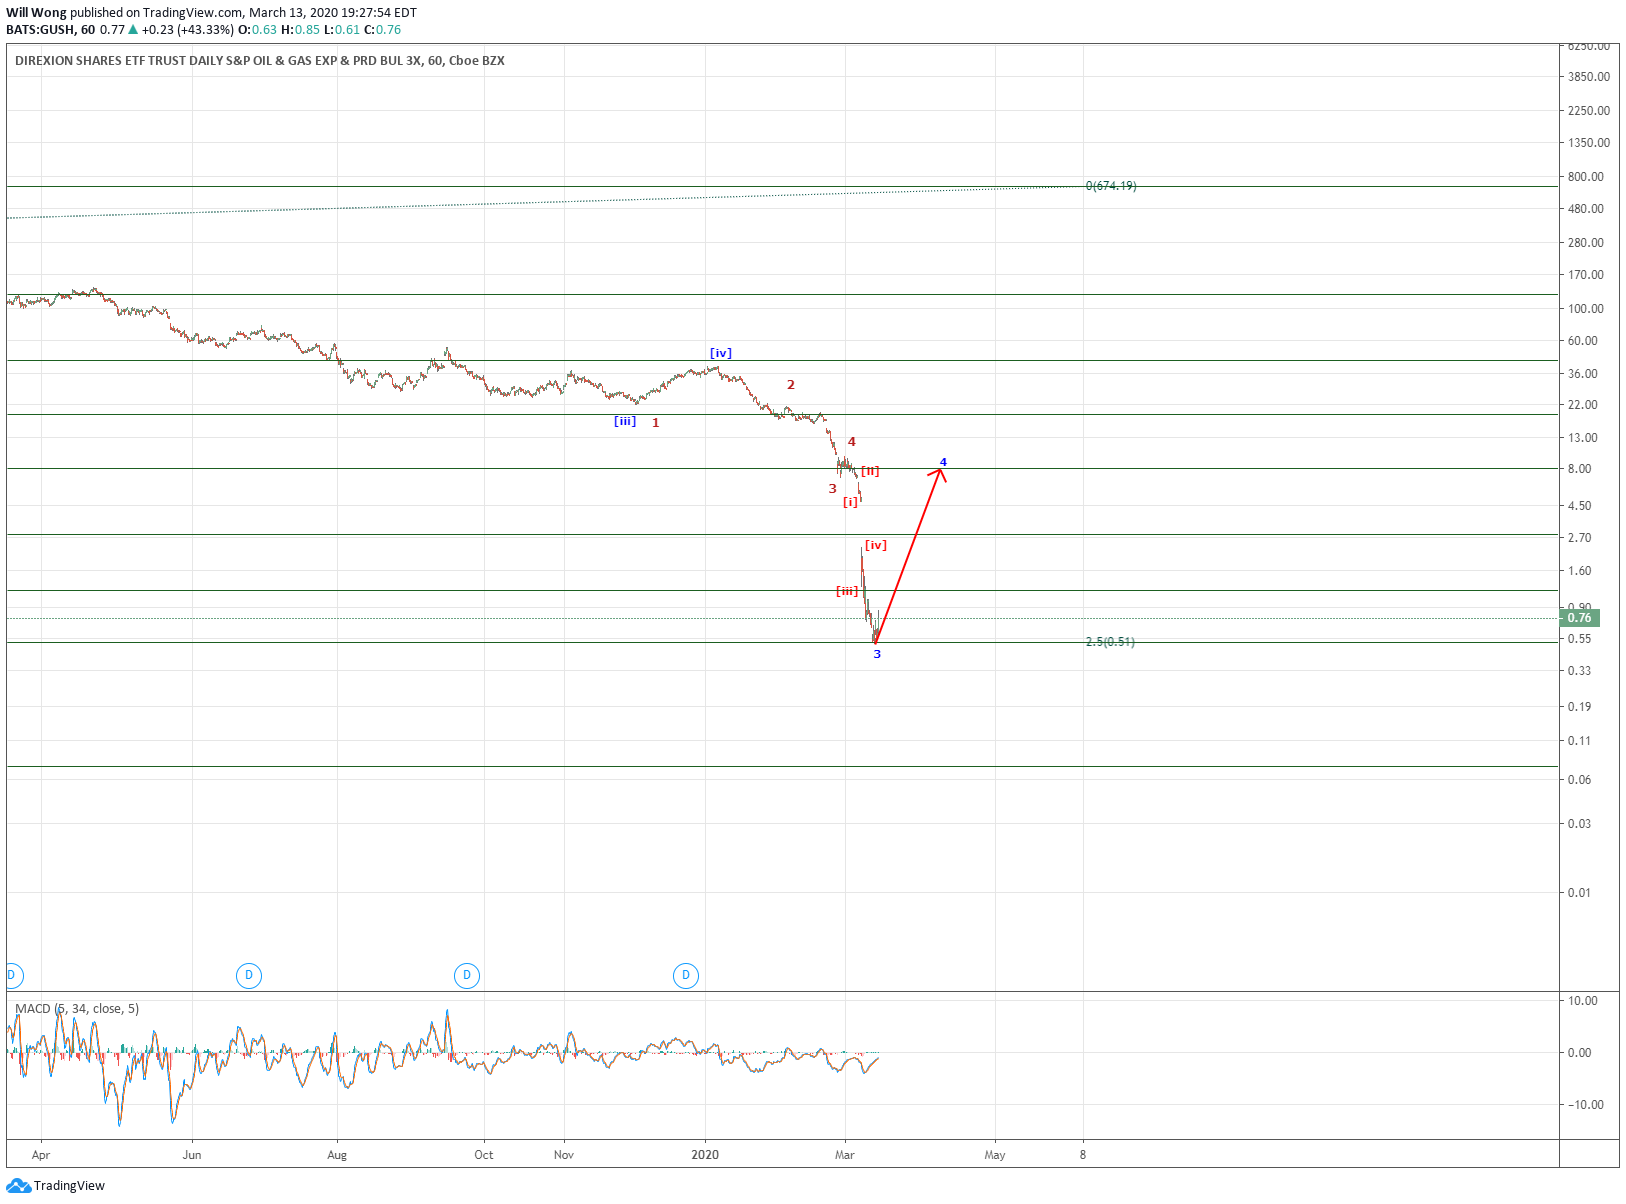Select the red [iv] wave label

[x=876, y=545]
